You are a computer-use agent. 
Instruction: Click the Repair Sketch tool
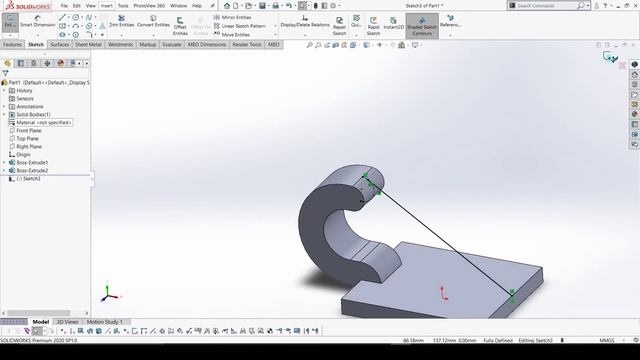coord(339,26)
